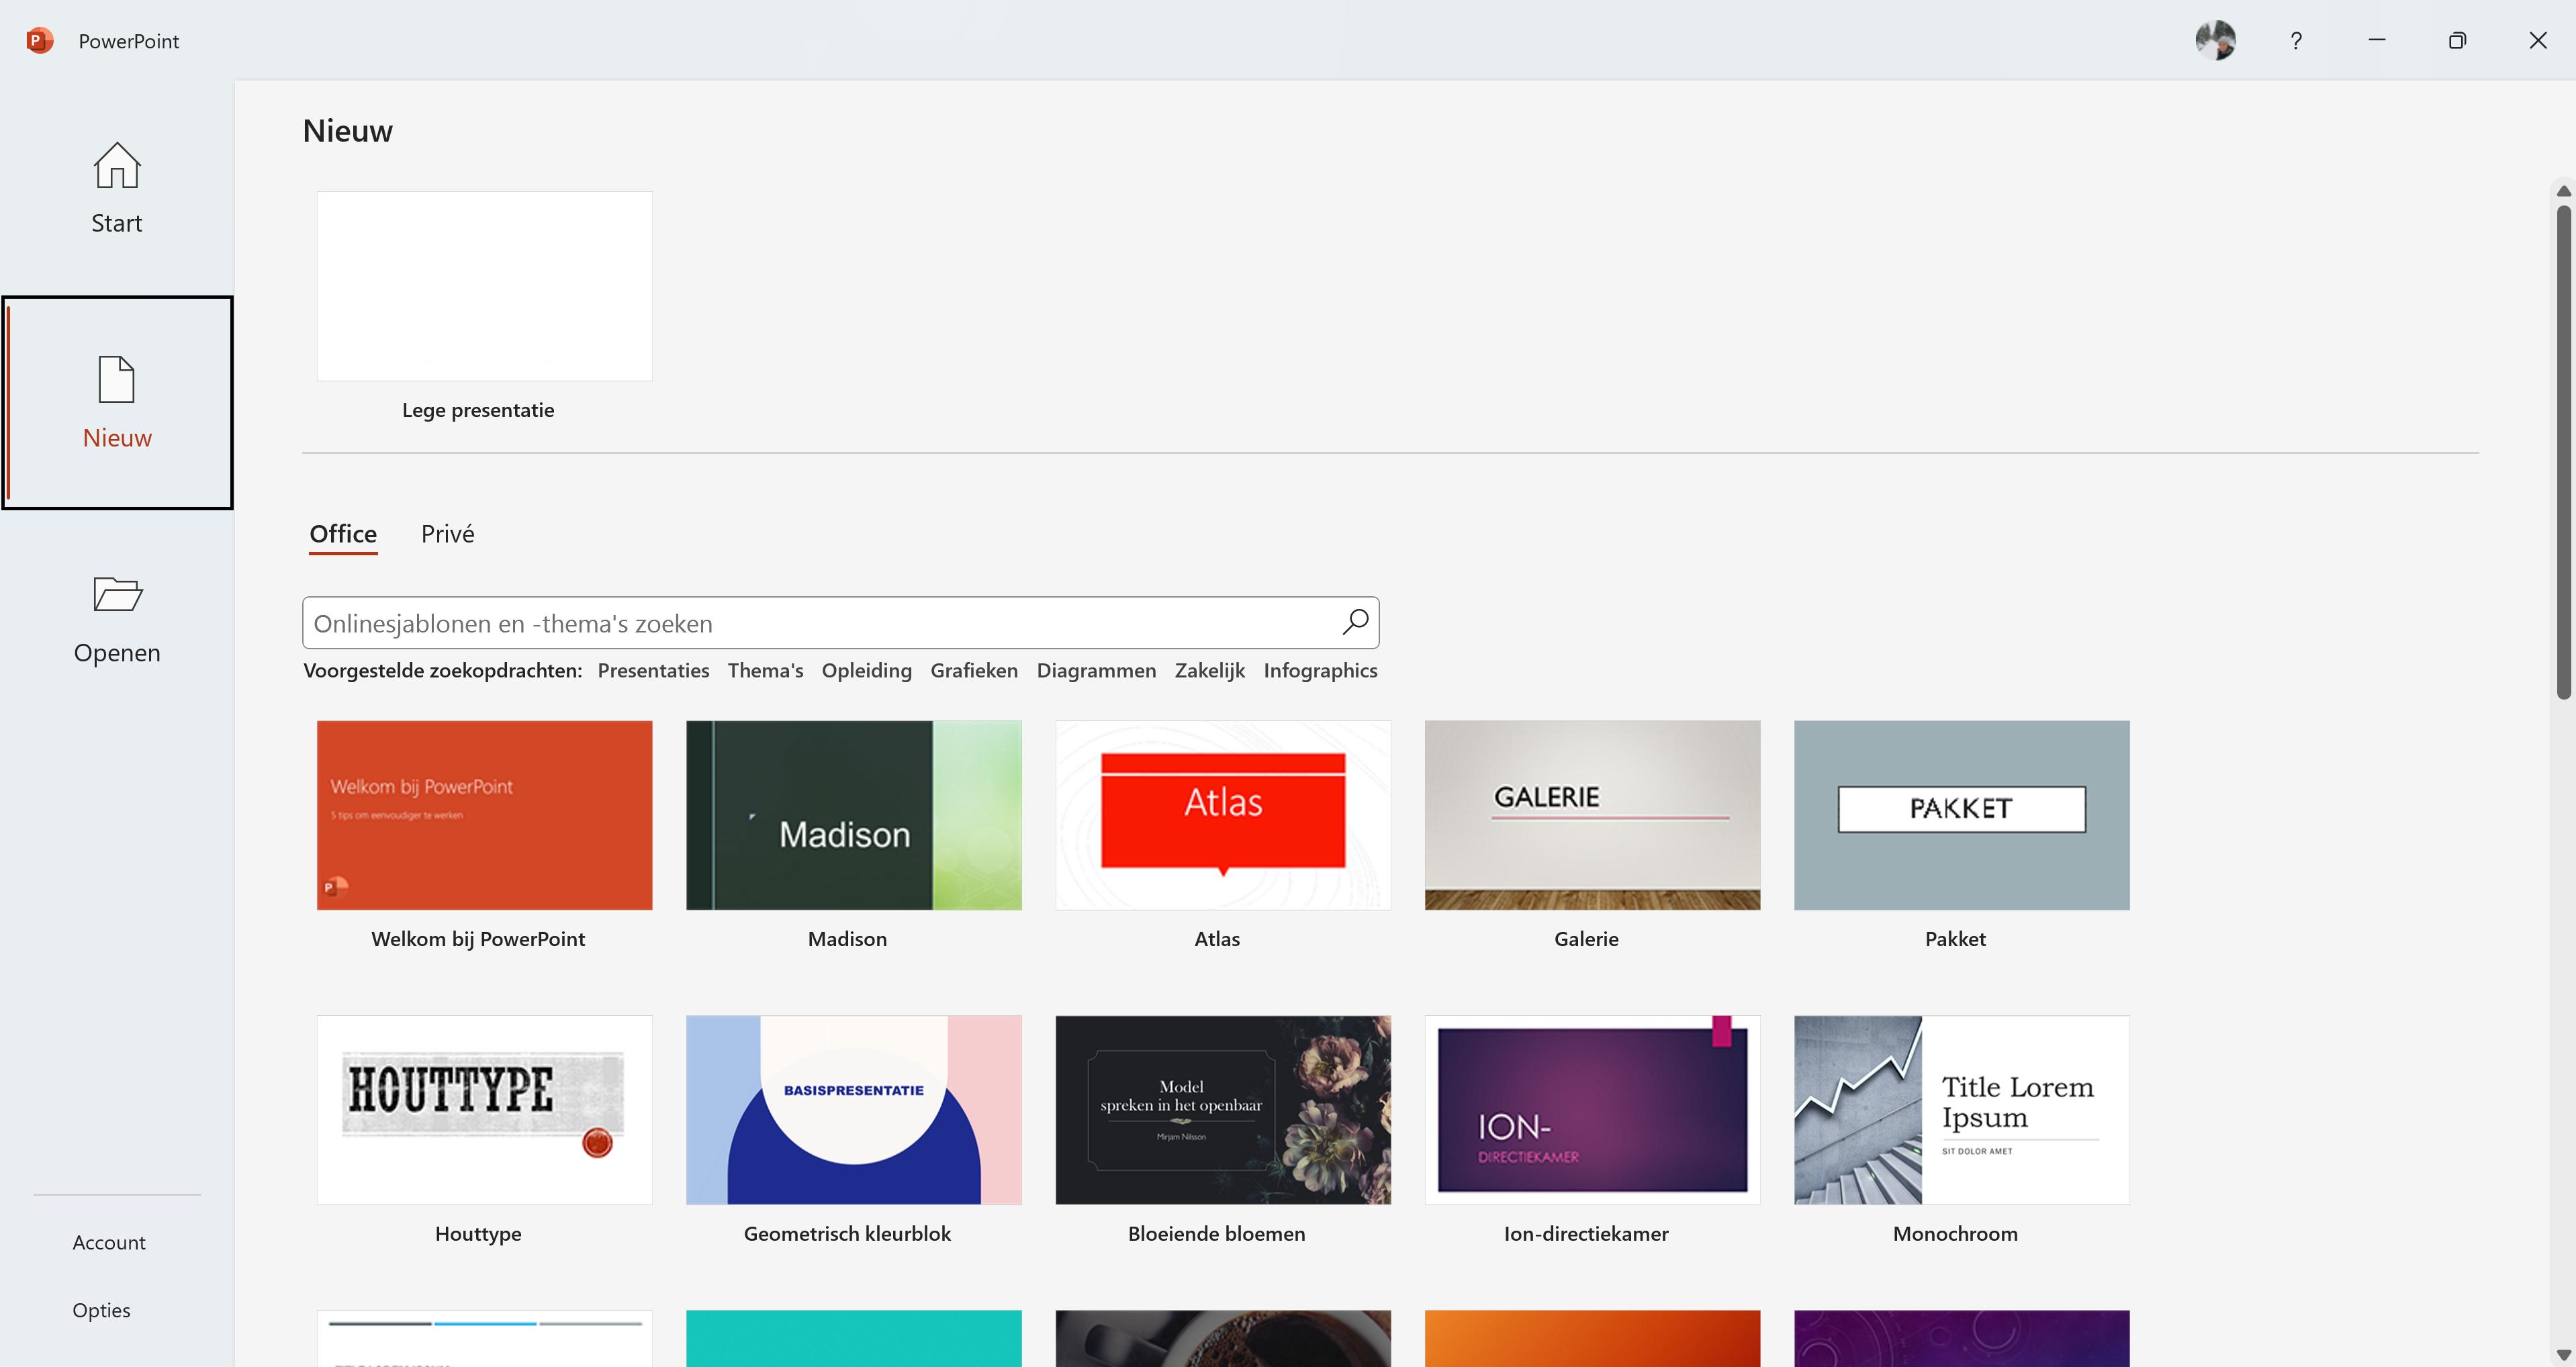Select the Atlas template thumbnail
2576x1367 pixels.
coord(1222,815)
